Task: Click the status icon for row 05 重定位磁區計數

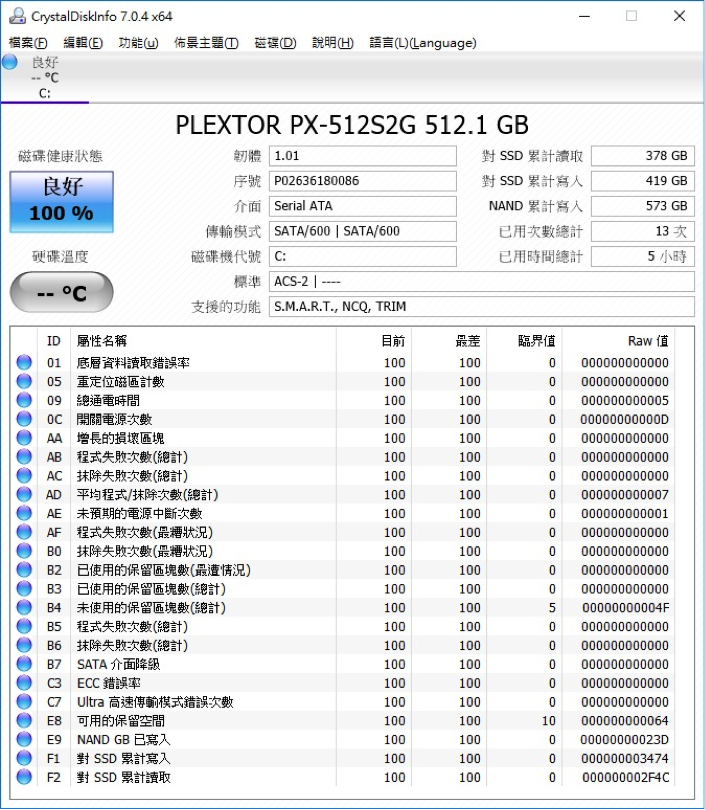Action: [x=24, y=381]
